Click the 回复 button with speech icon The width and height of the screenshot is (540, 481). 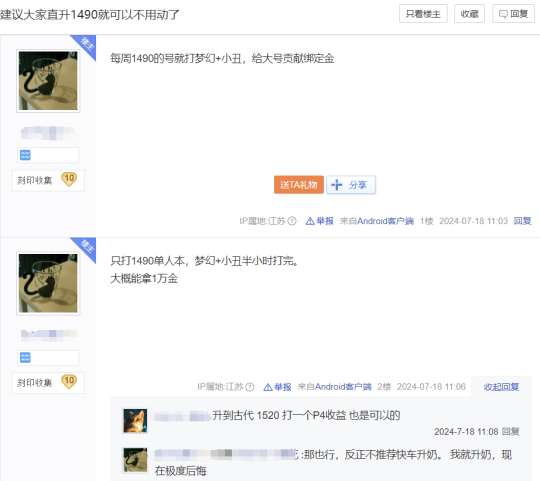tap(513, 14)
